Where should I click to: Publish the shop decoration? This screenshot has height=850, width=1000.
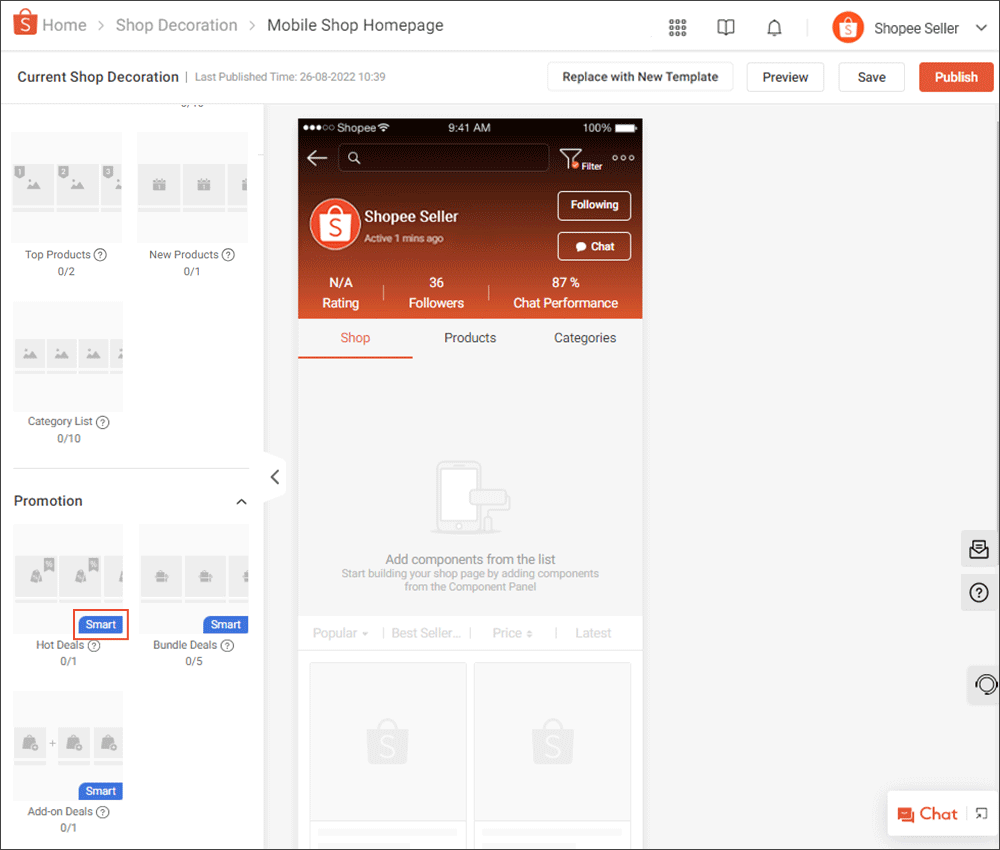click(x=955, y=76)
